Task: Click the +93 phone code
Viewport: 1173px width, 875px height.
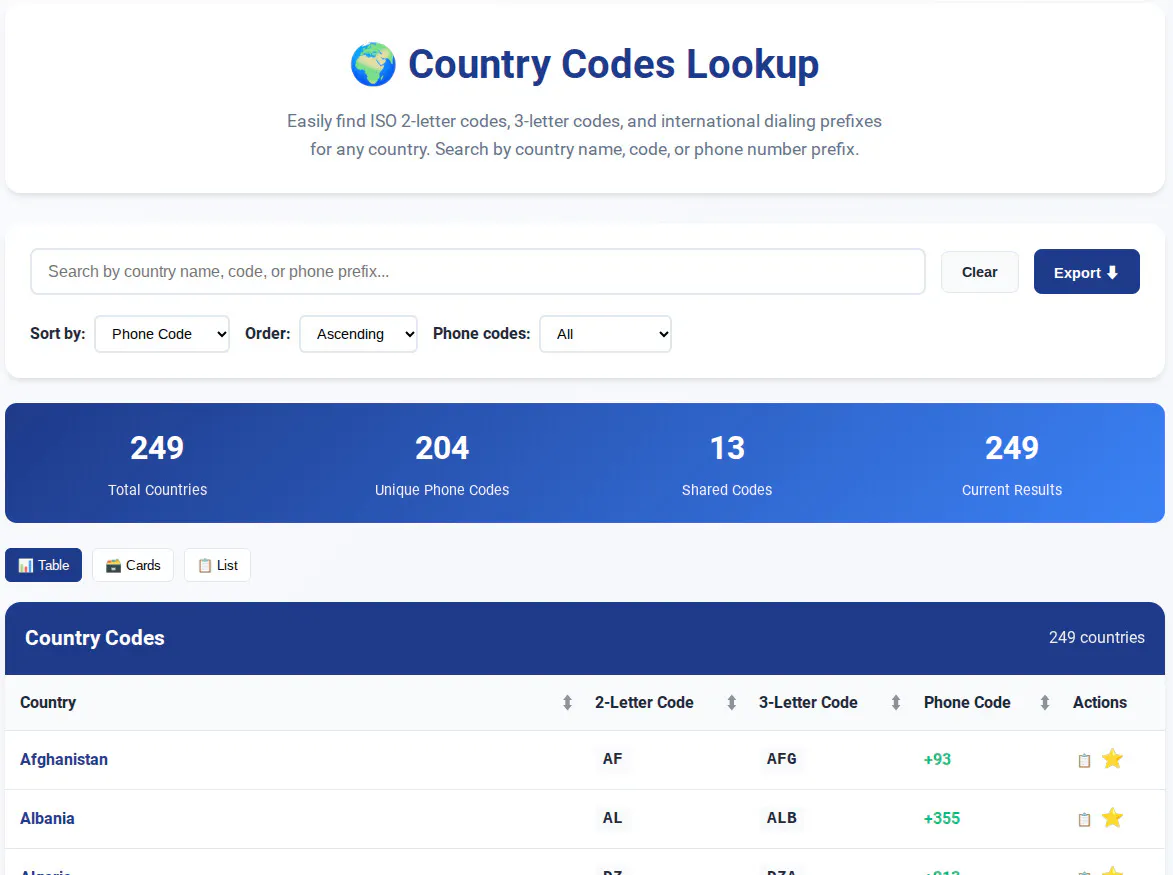Action: [x=937, y=759]
